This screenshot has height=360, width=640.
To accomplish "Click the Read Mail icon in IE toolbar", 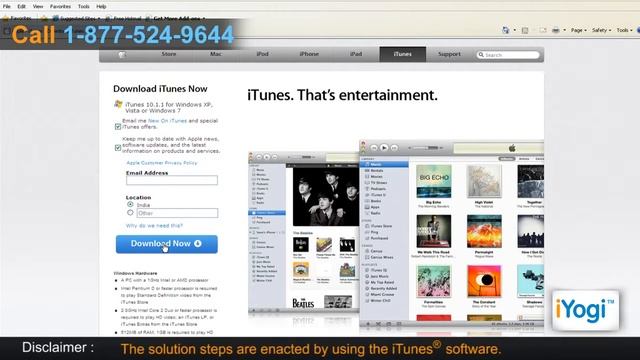I will point(542,30).
